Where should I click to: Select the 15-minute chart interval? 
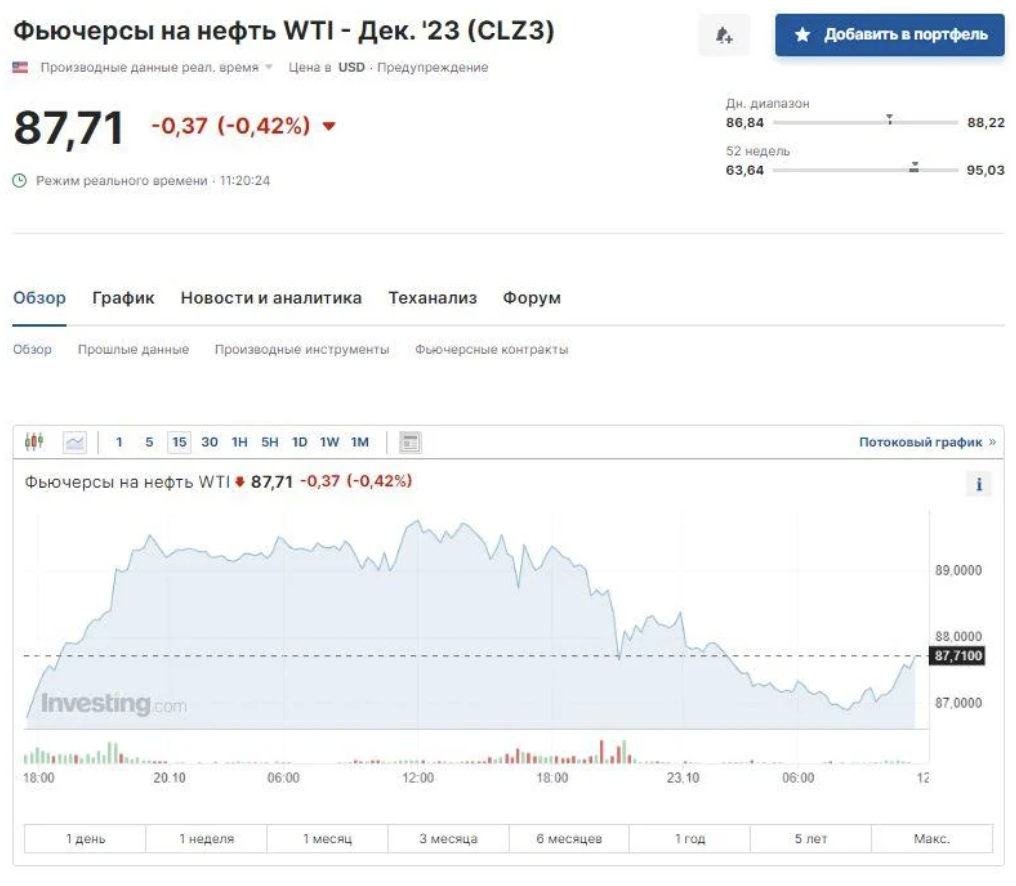179,442
